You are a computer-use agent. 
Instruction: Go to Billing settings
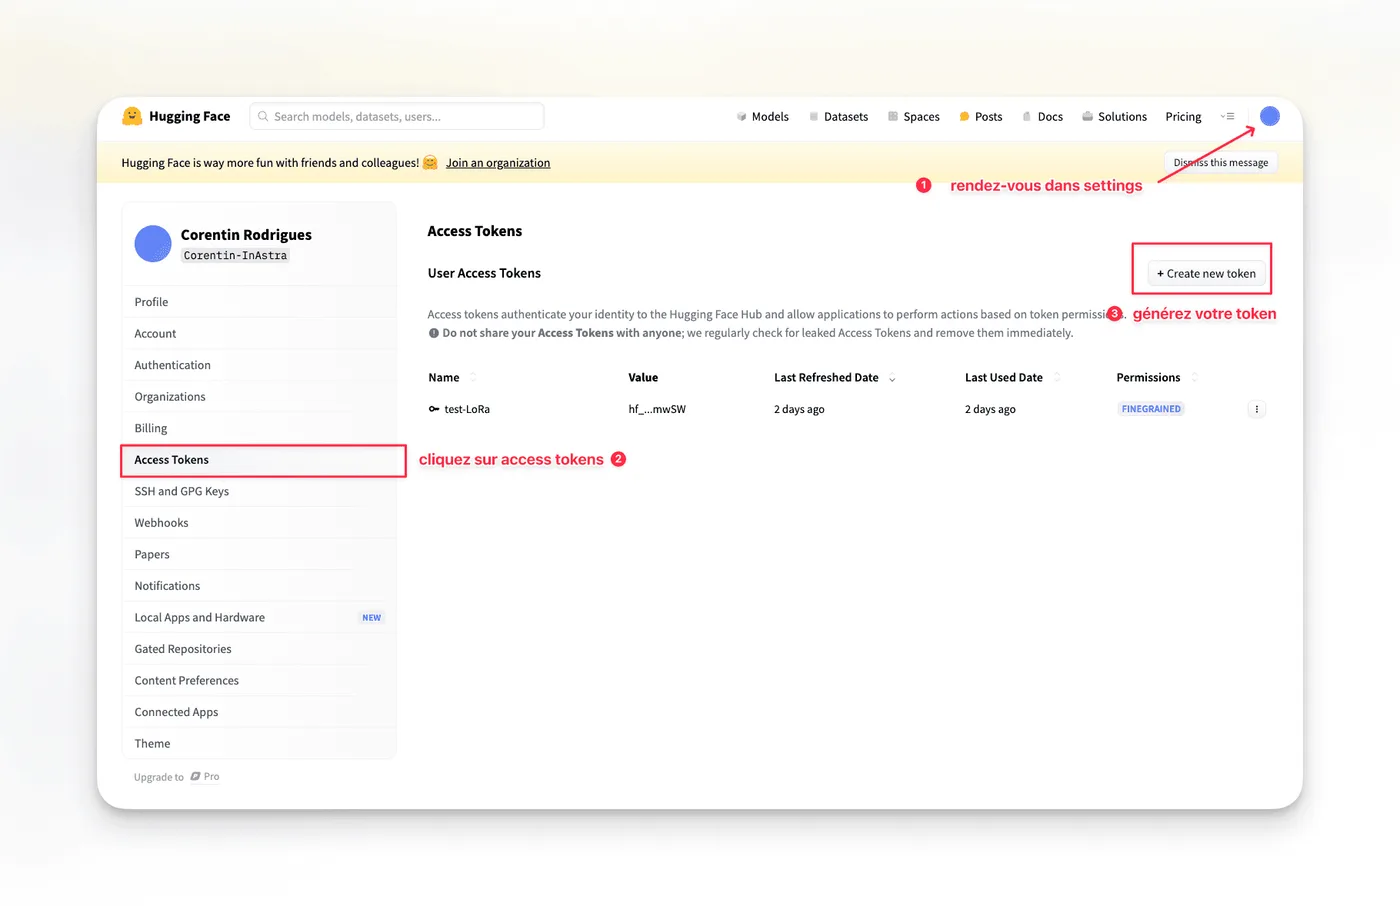pyautogui.click(x=259, y=428)
